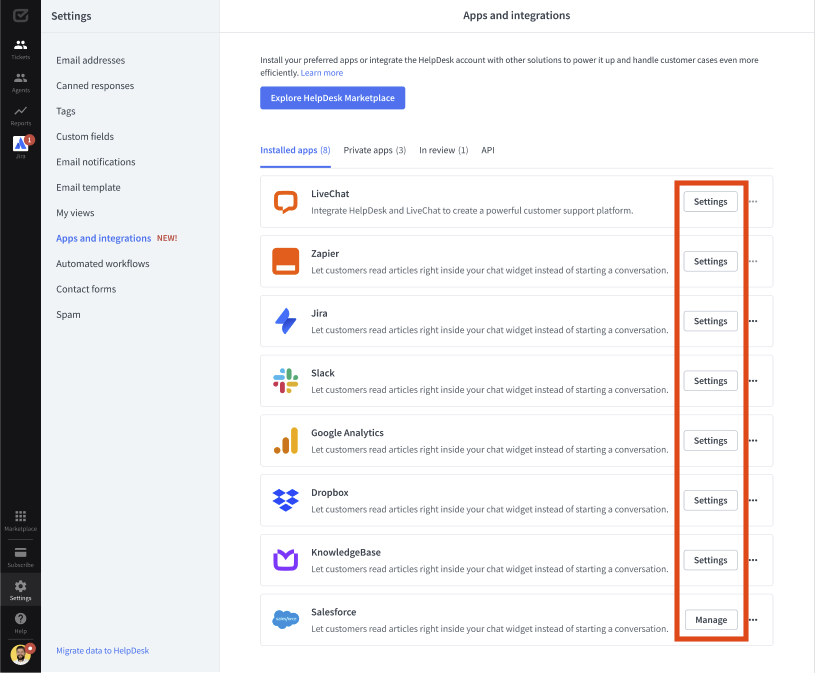Open Email template settings
Image resolution: width=815 pixels, height=673 pixels.
tap(88, 188)
